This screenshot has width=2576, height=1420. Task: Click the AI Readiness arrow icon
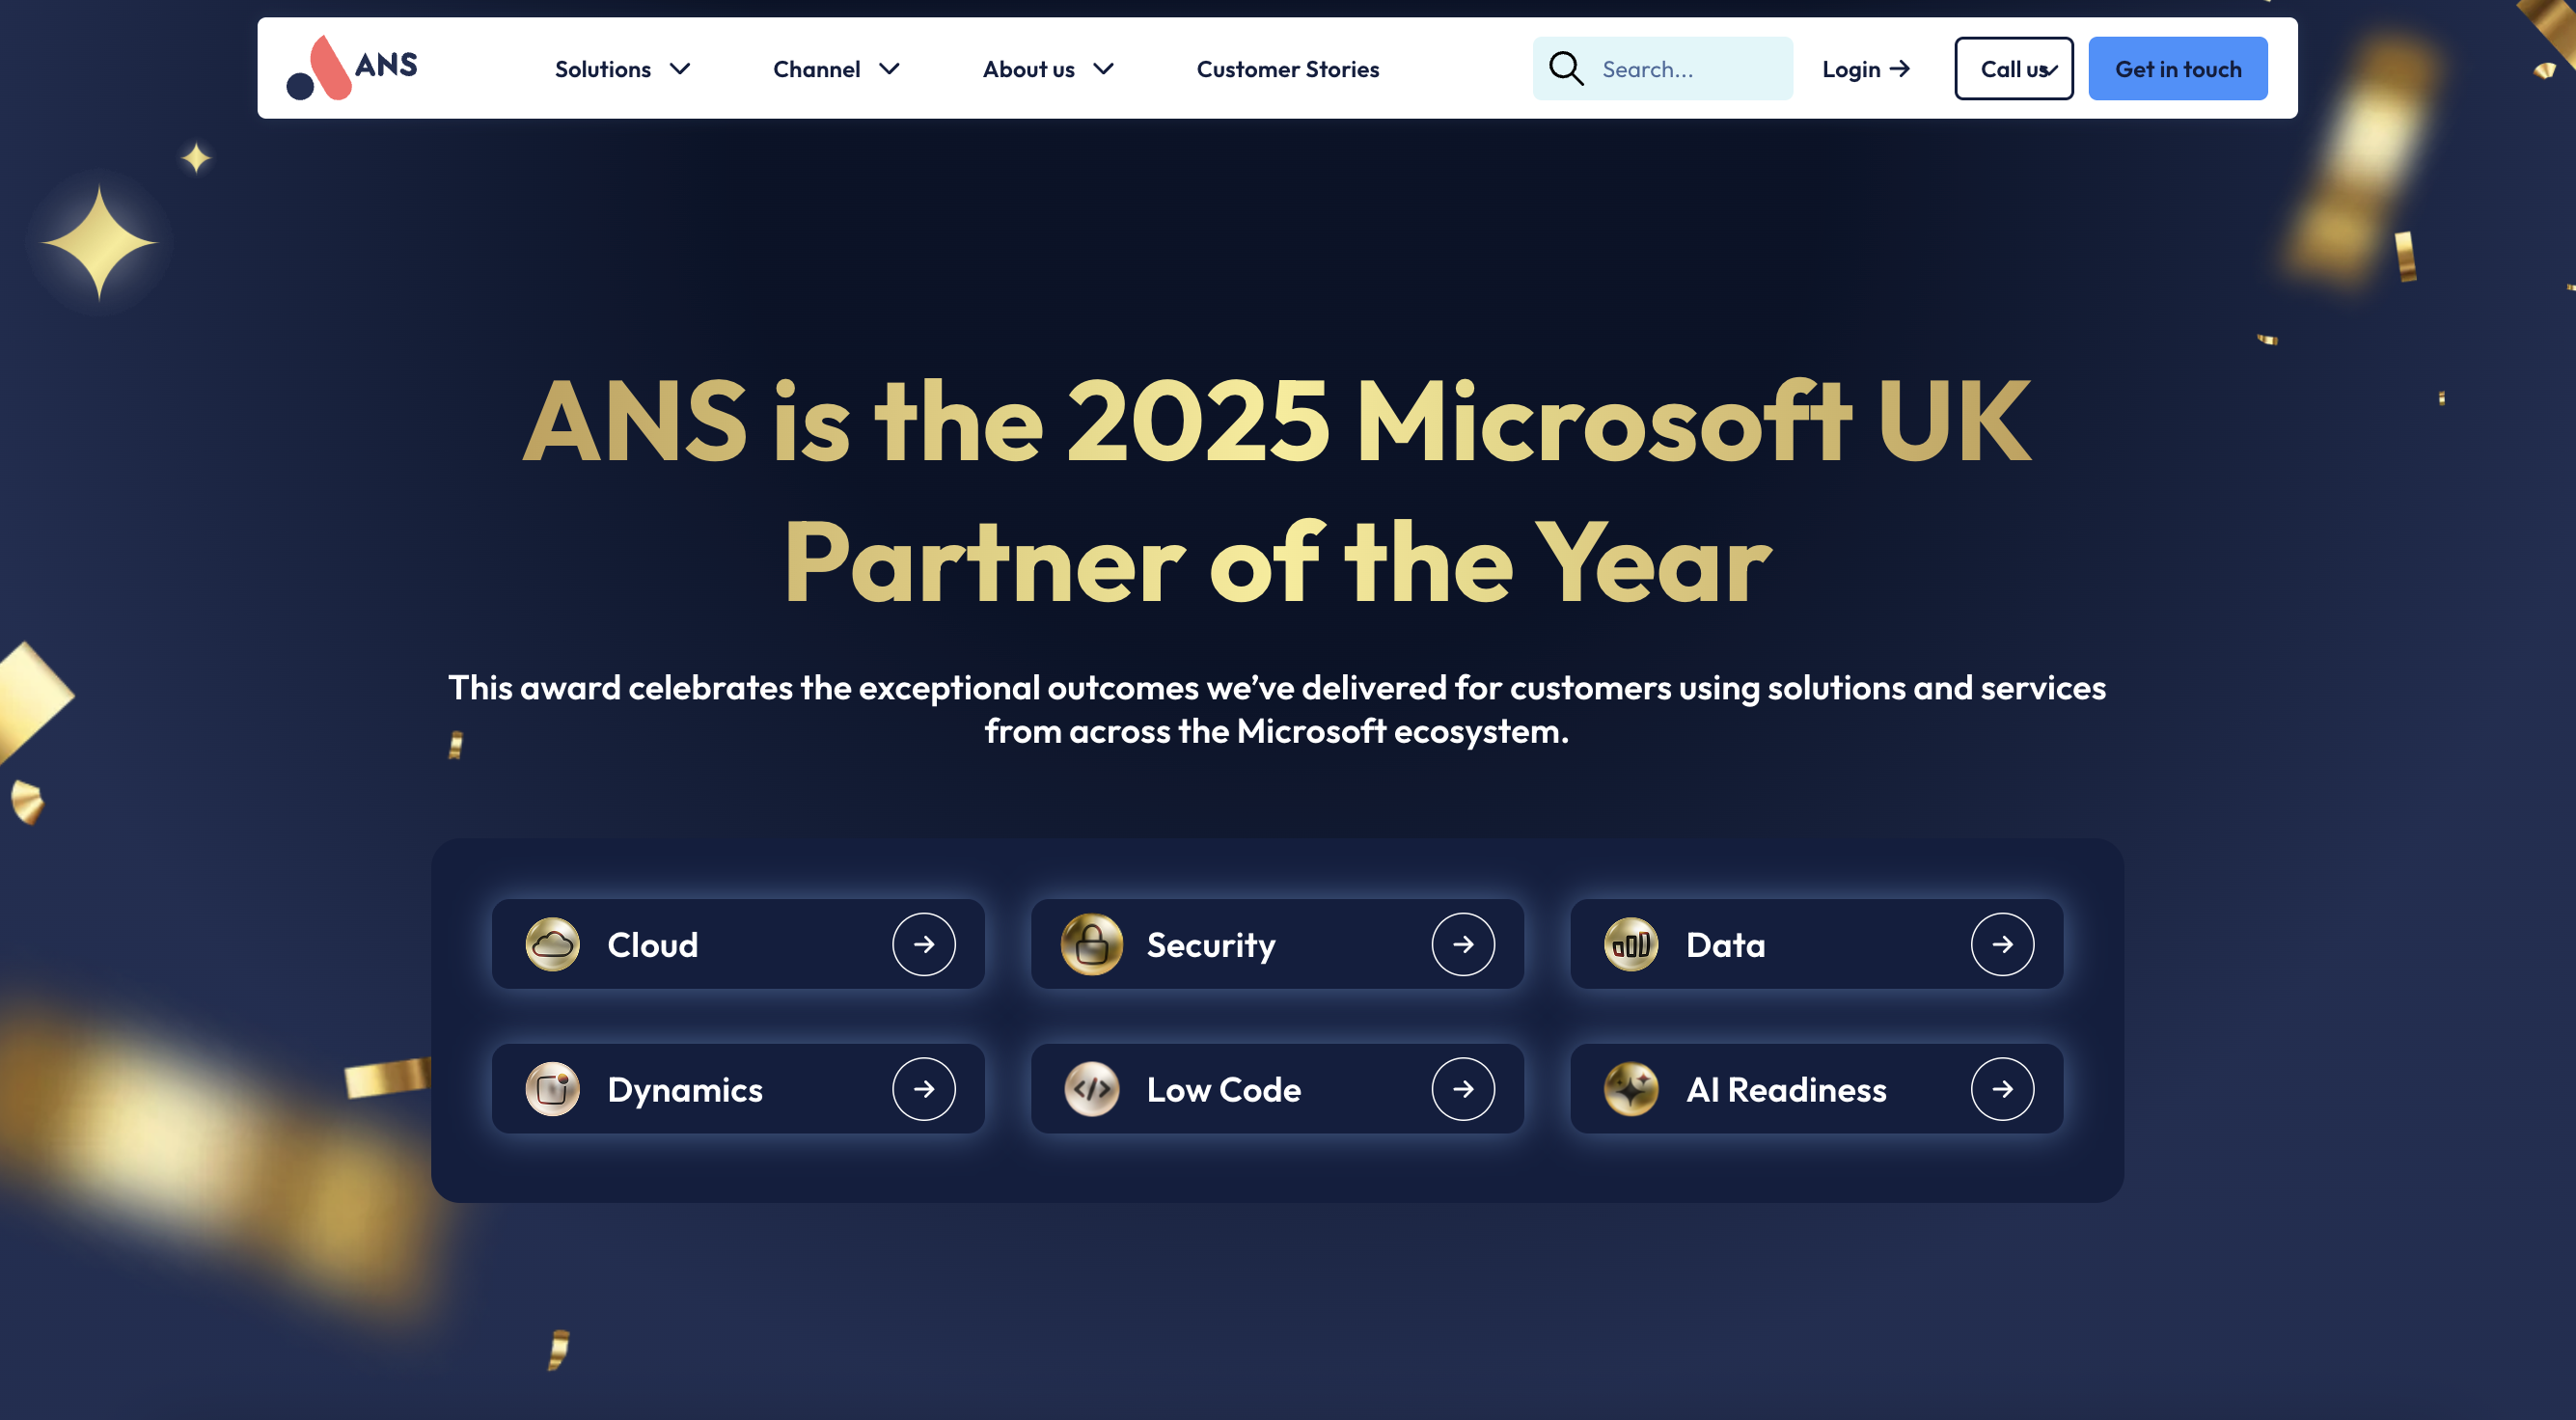click(2001, 1088)
